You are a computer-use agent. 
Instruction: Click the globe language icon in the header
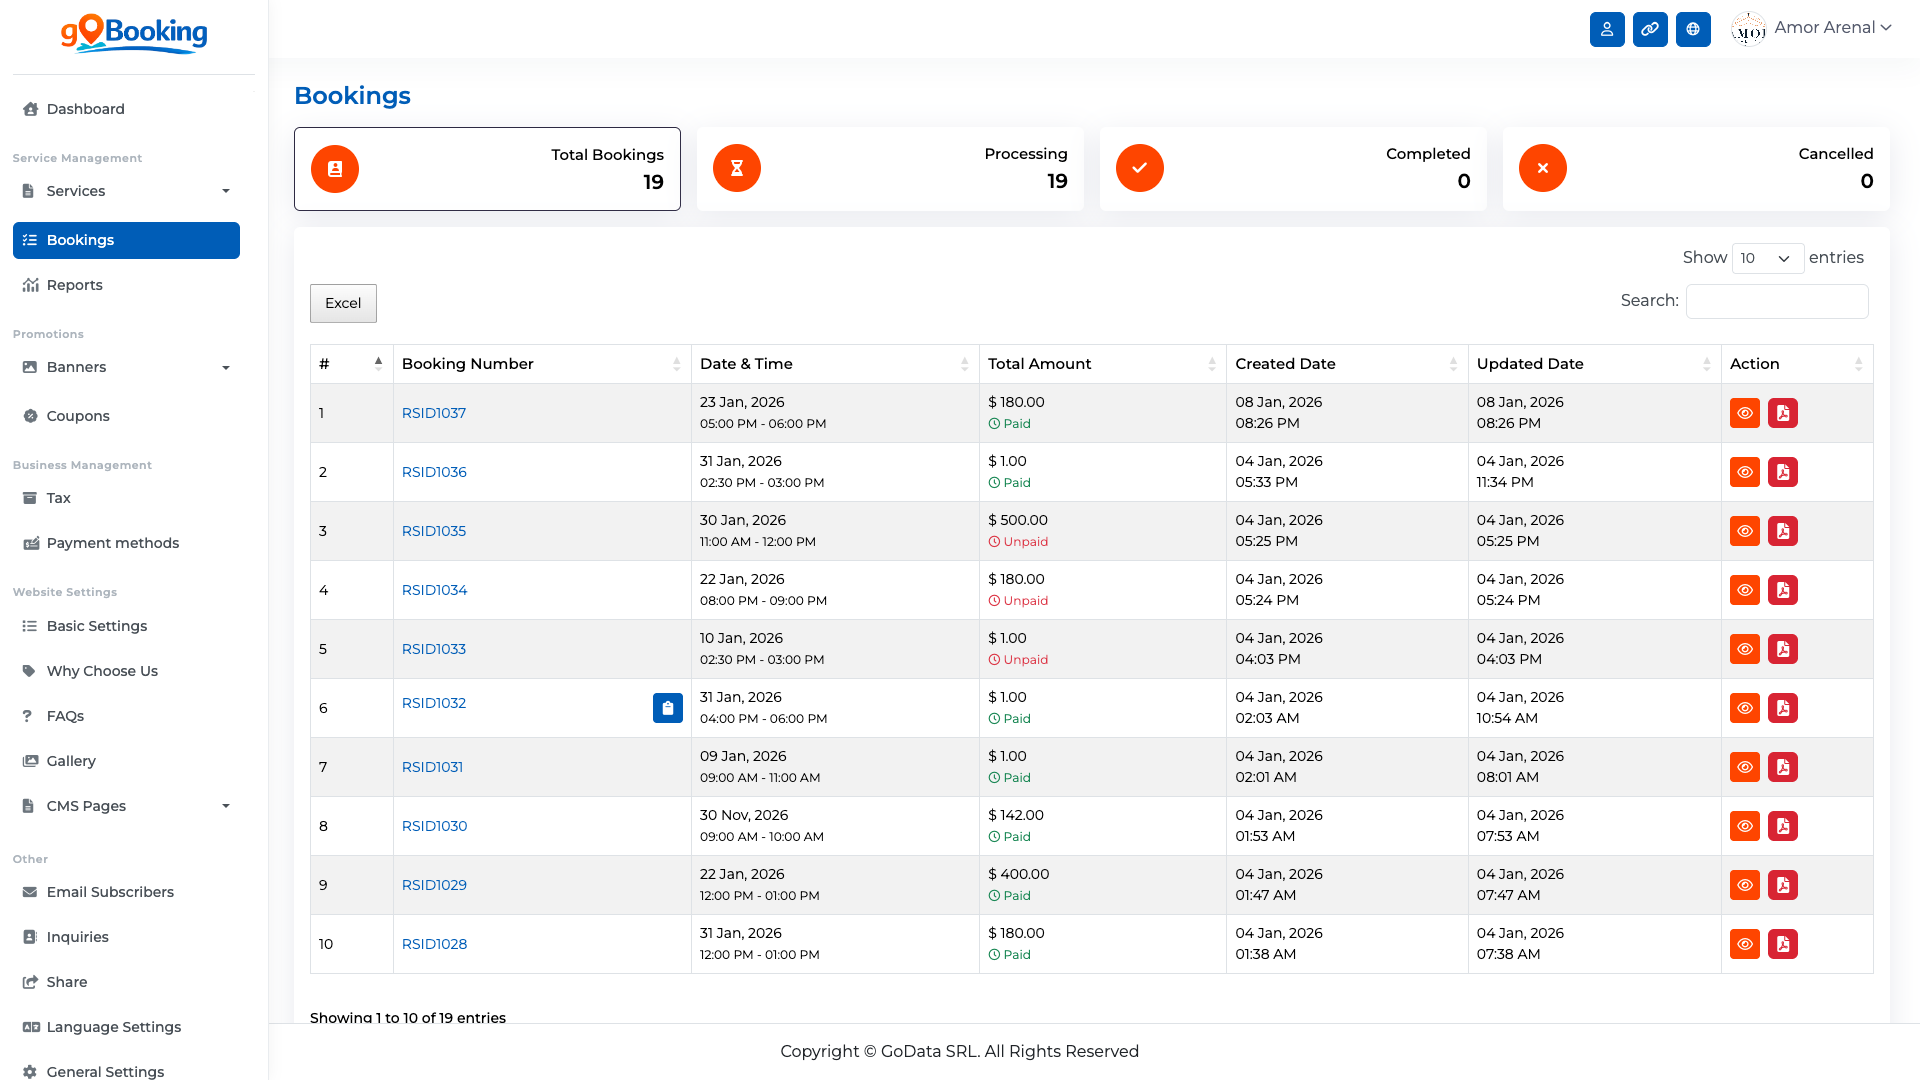coord(1693,29)
